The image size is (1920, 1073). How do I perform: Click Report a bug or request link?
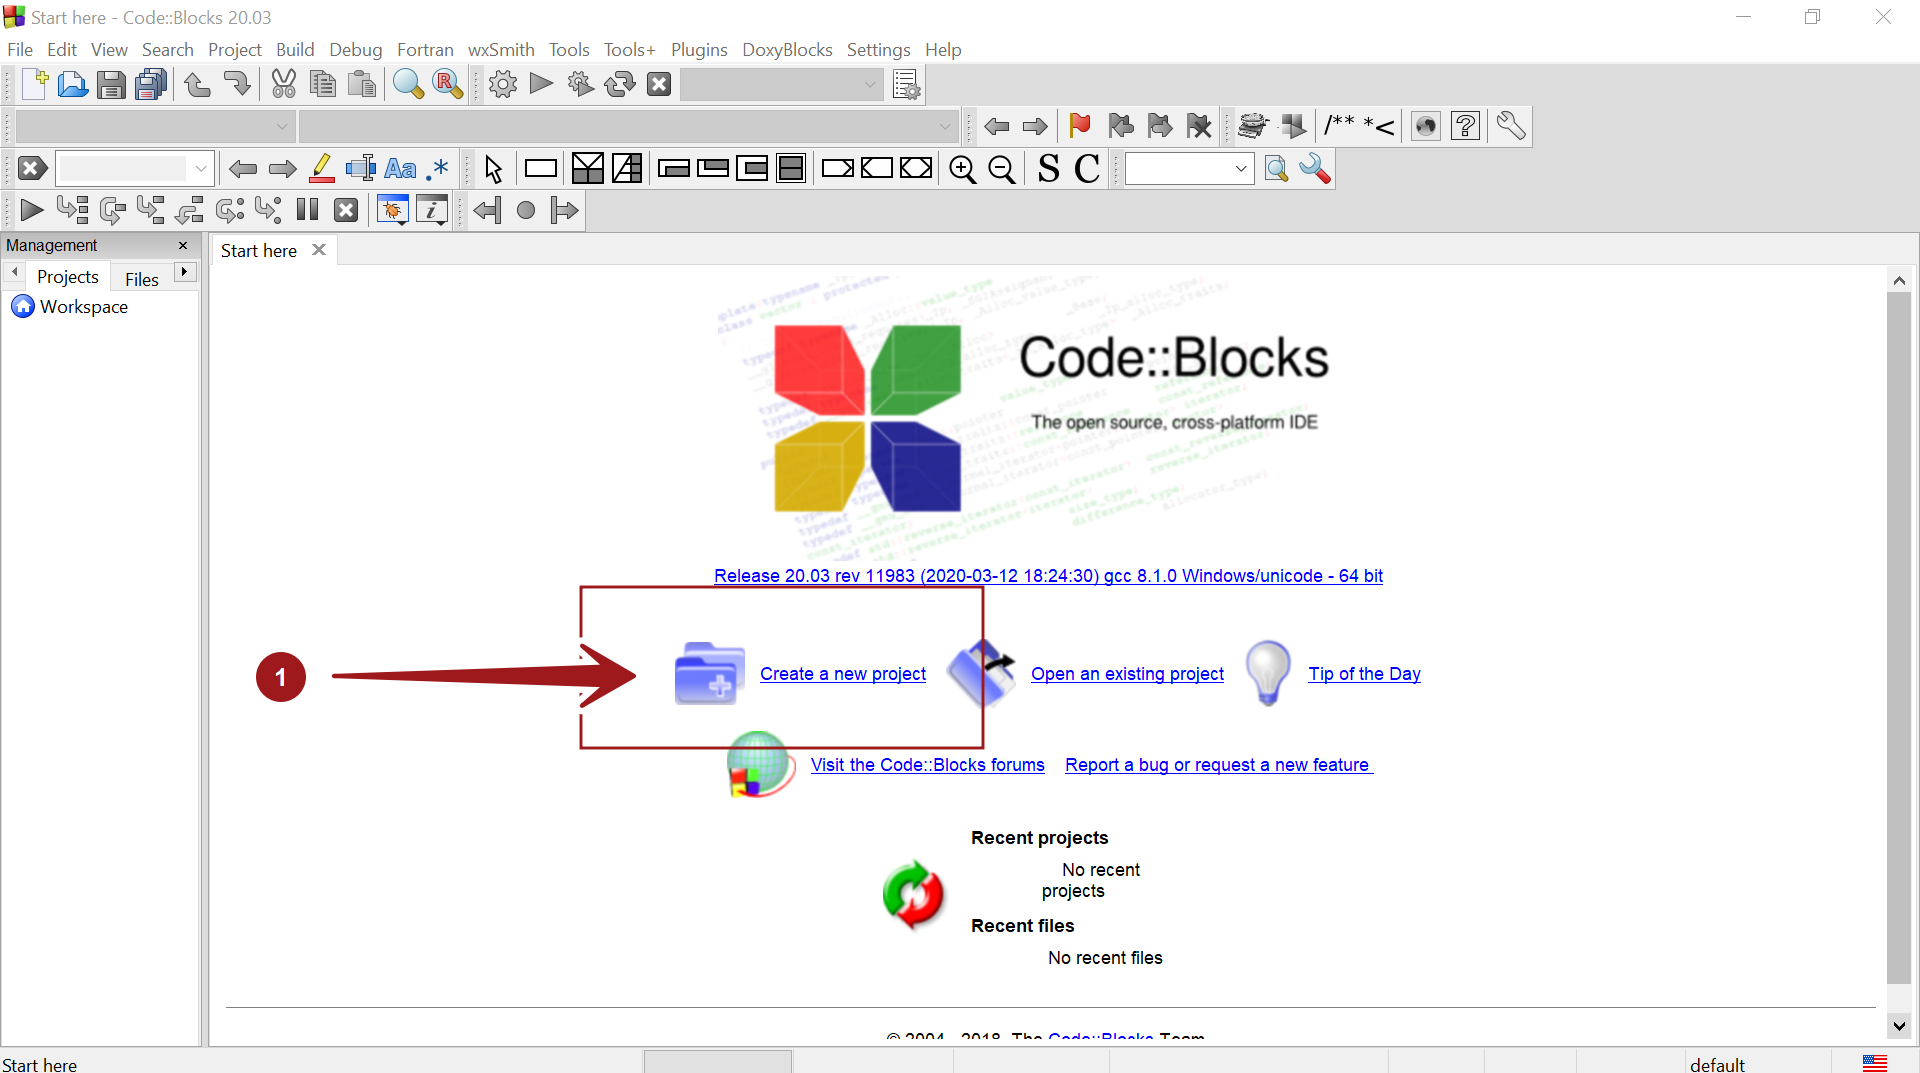click(x=1218, y=765)
